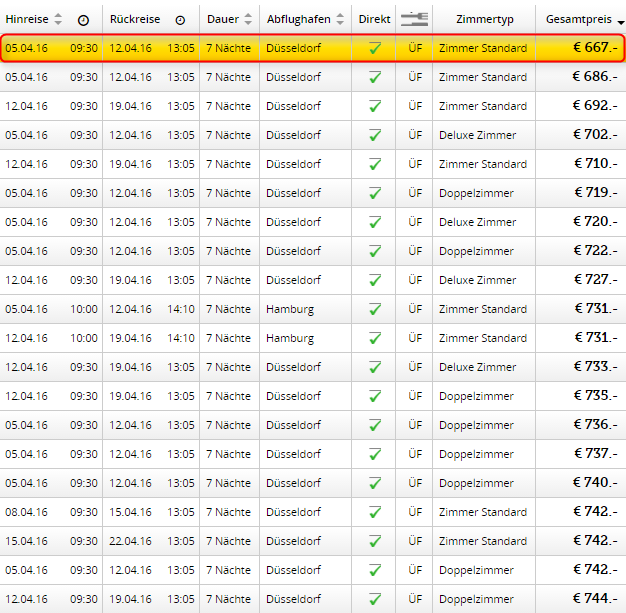Select Hamburg departure in 12.04.16 row
Viewport: 626px width, 613px height.
290,338
